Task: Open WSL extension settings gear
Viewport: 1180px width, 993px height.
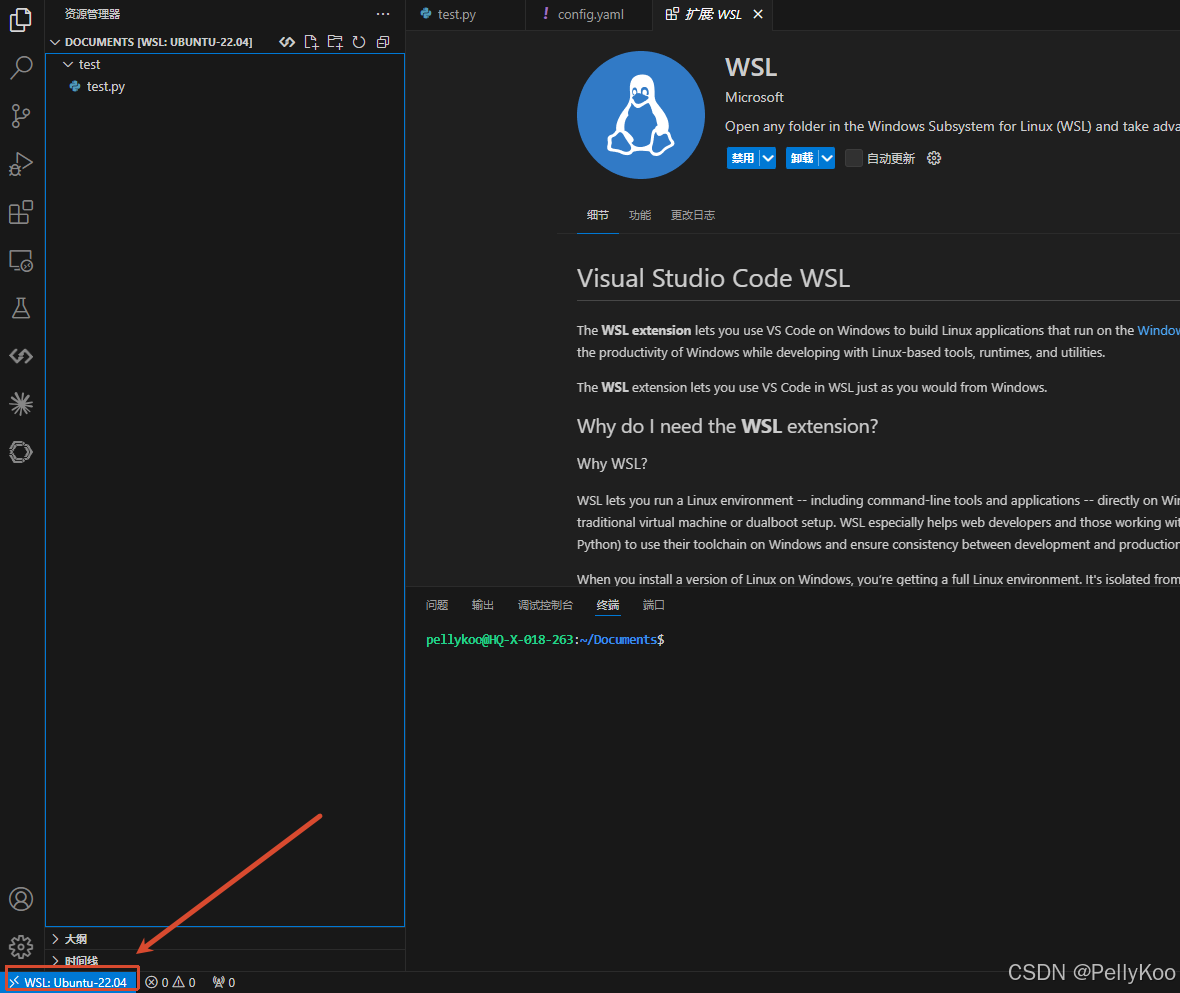Action: pyautogui.click(x=934, y=158)
